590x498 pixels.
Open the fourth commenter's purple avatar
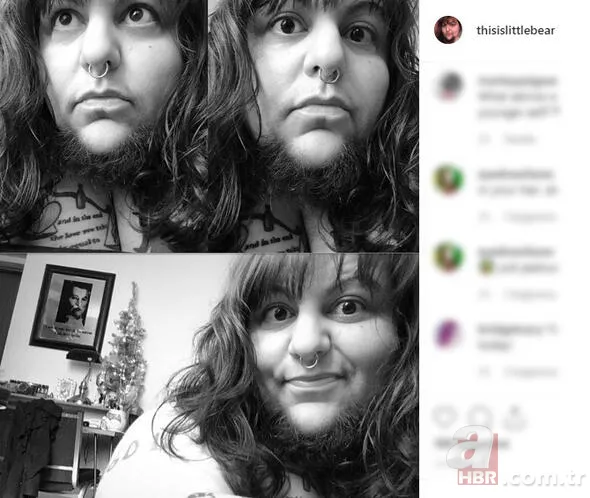[x=449, y=334]
